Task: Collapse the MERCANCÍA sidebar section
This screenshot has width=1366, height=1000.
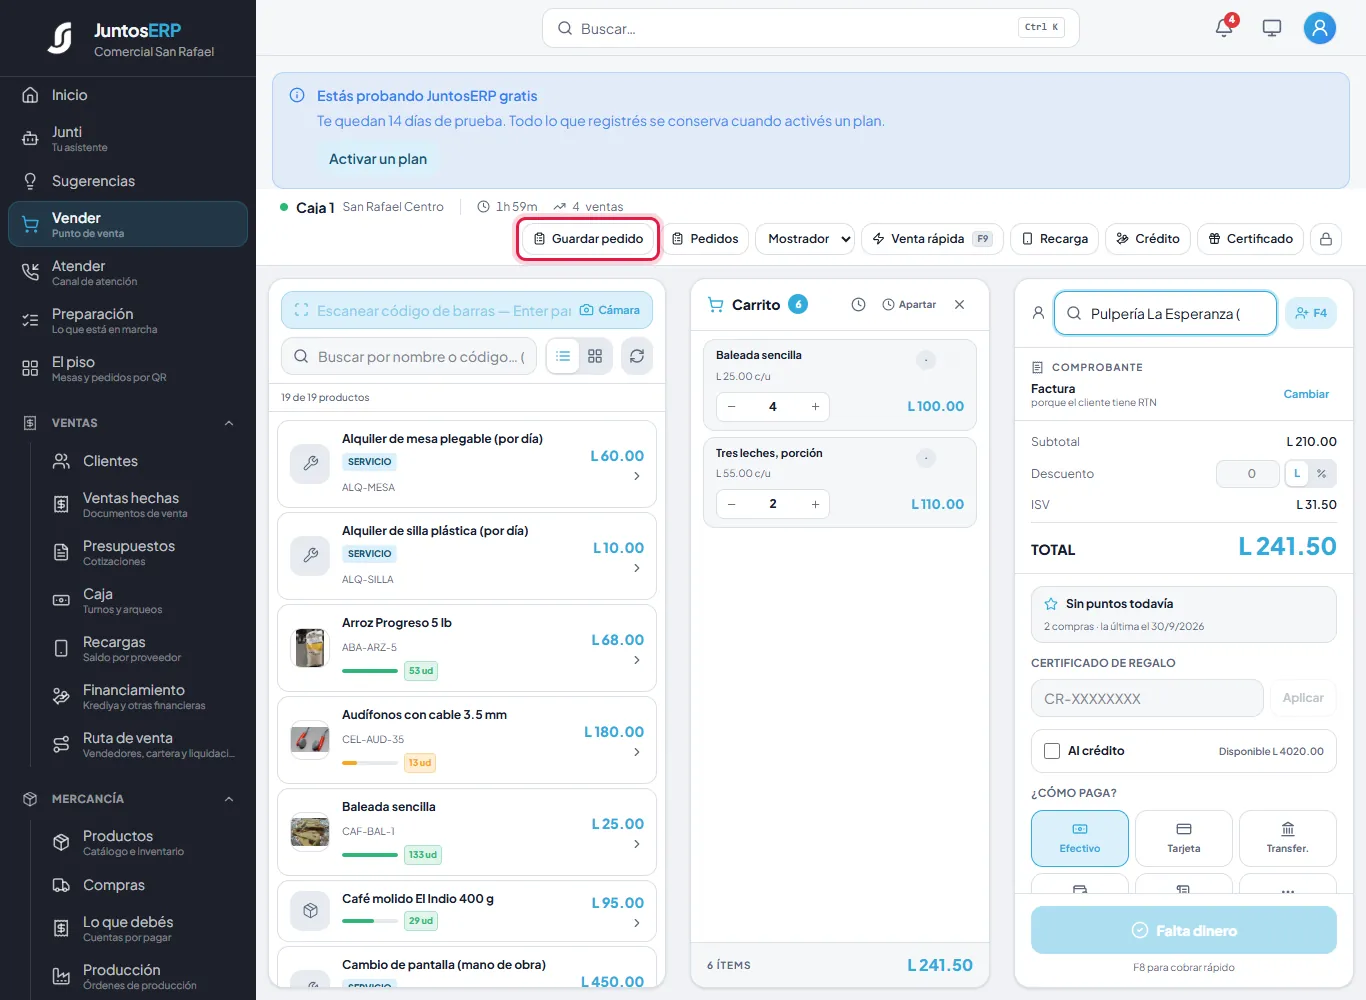Action: [229, 799]
